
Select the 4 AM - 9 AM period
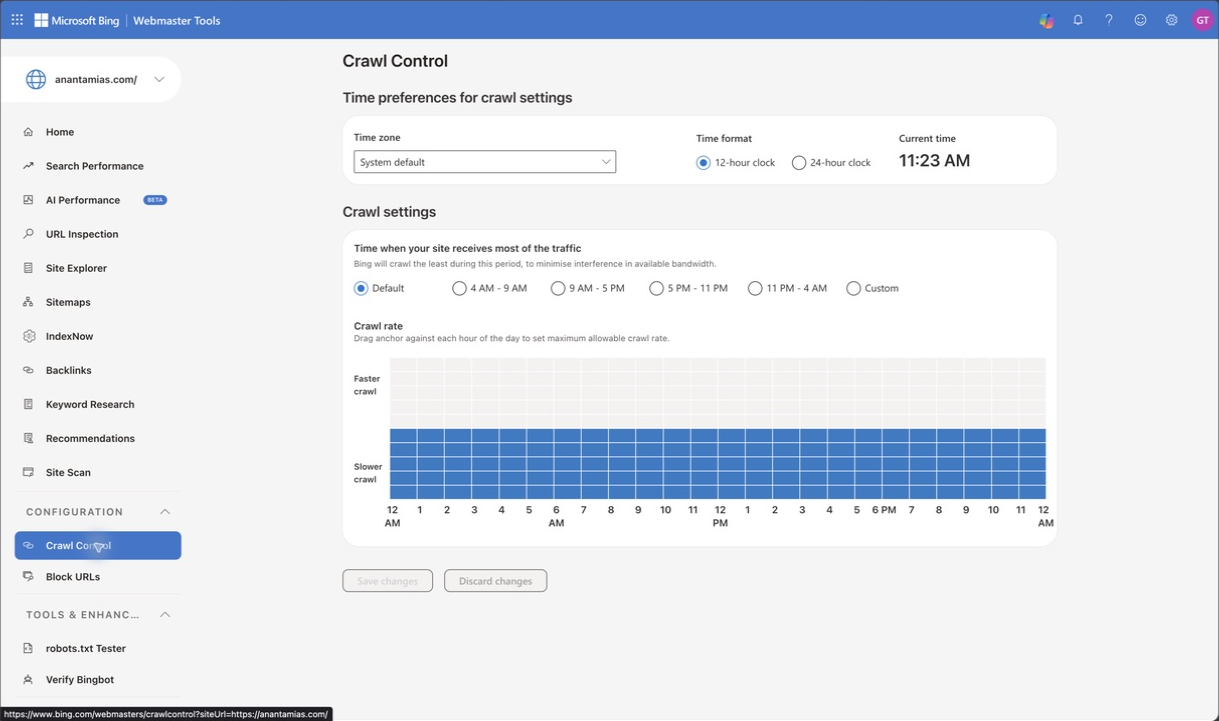459,288
